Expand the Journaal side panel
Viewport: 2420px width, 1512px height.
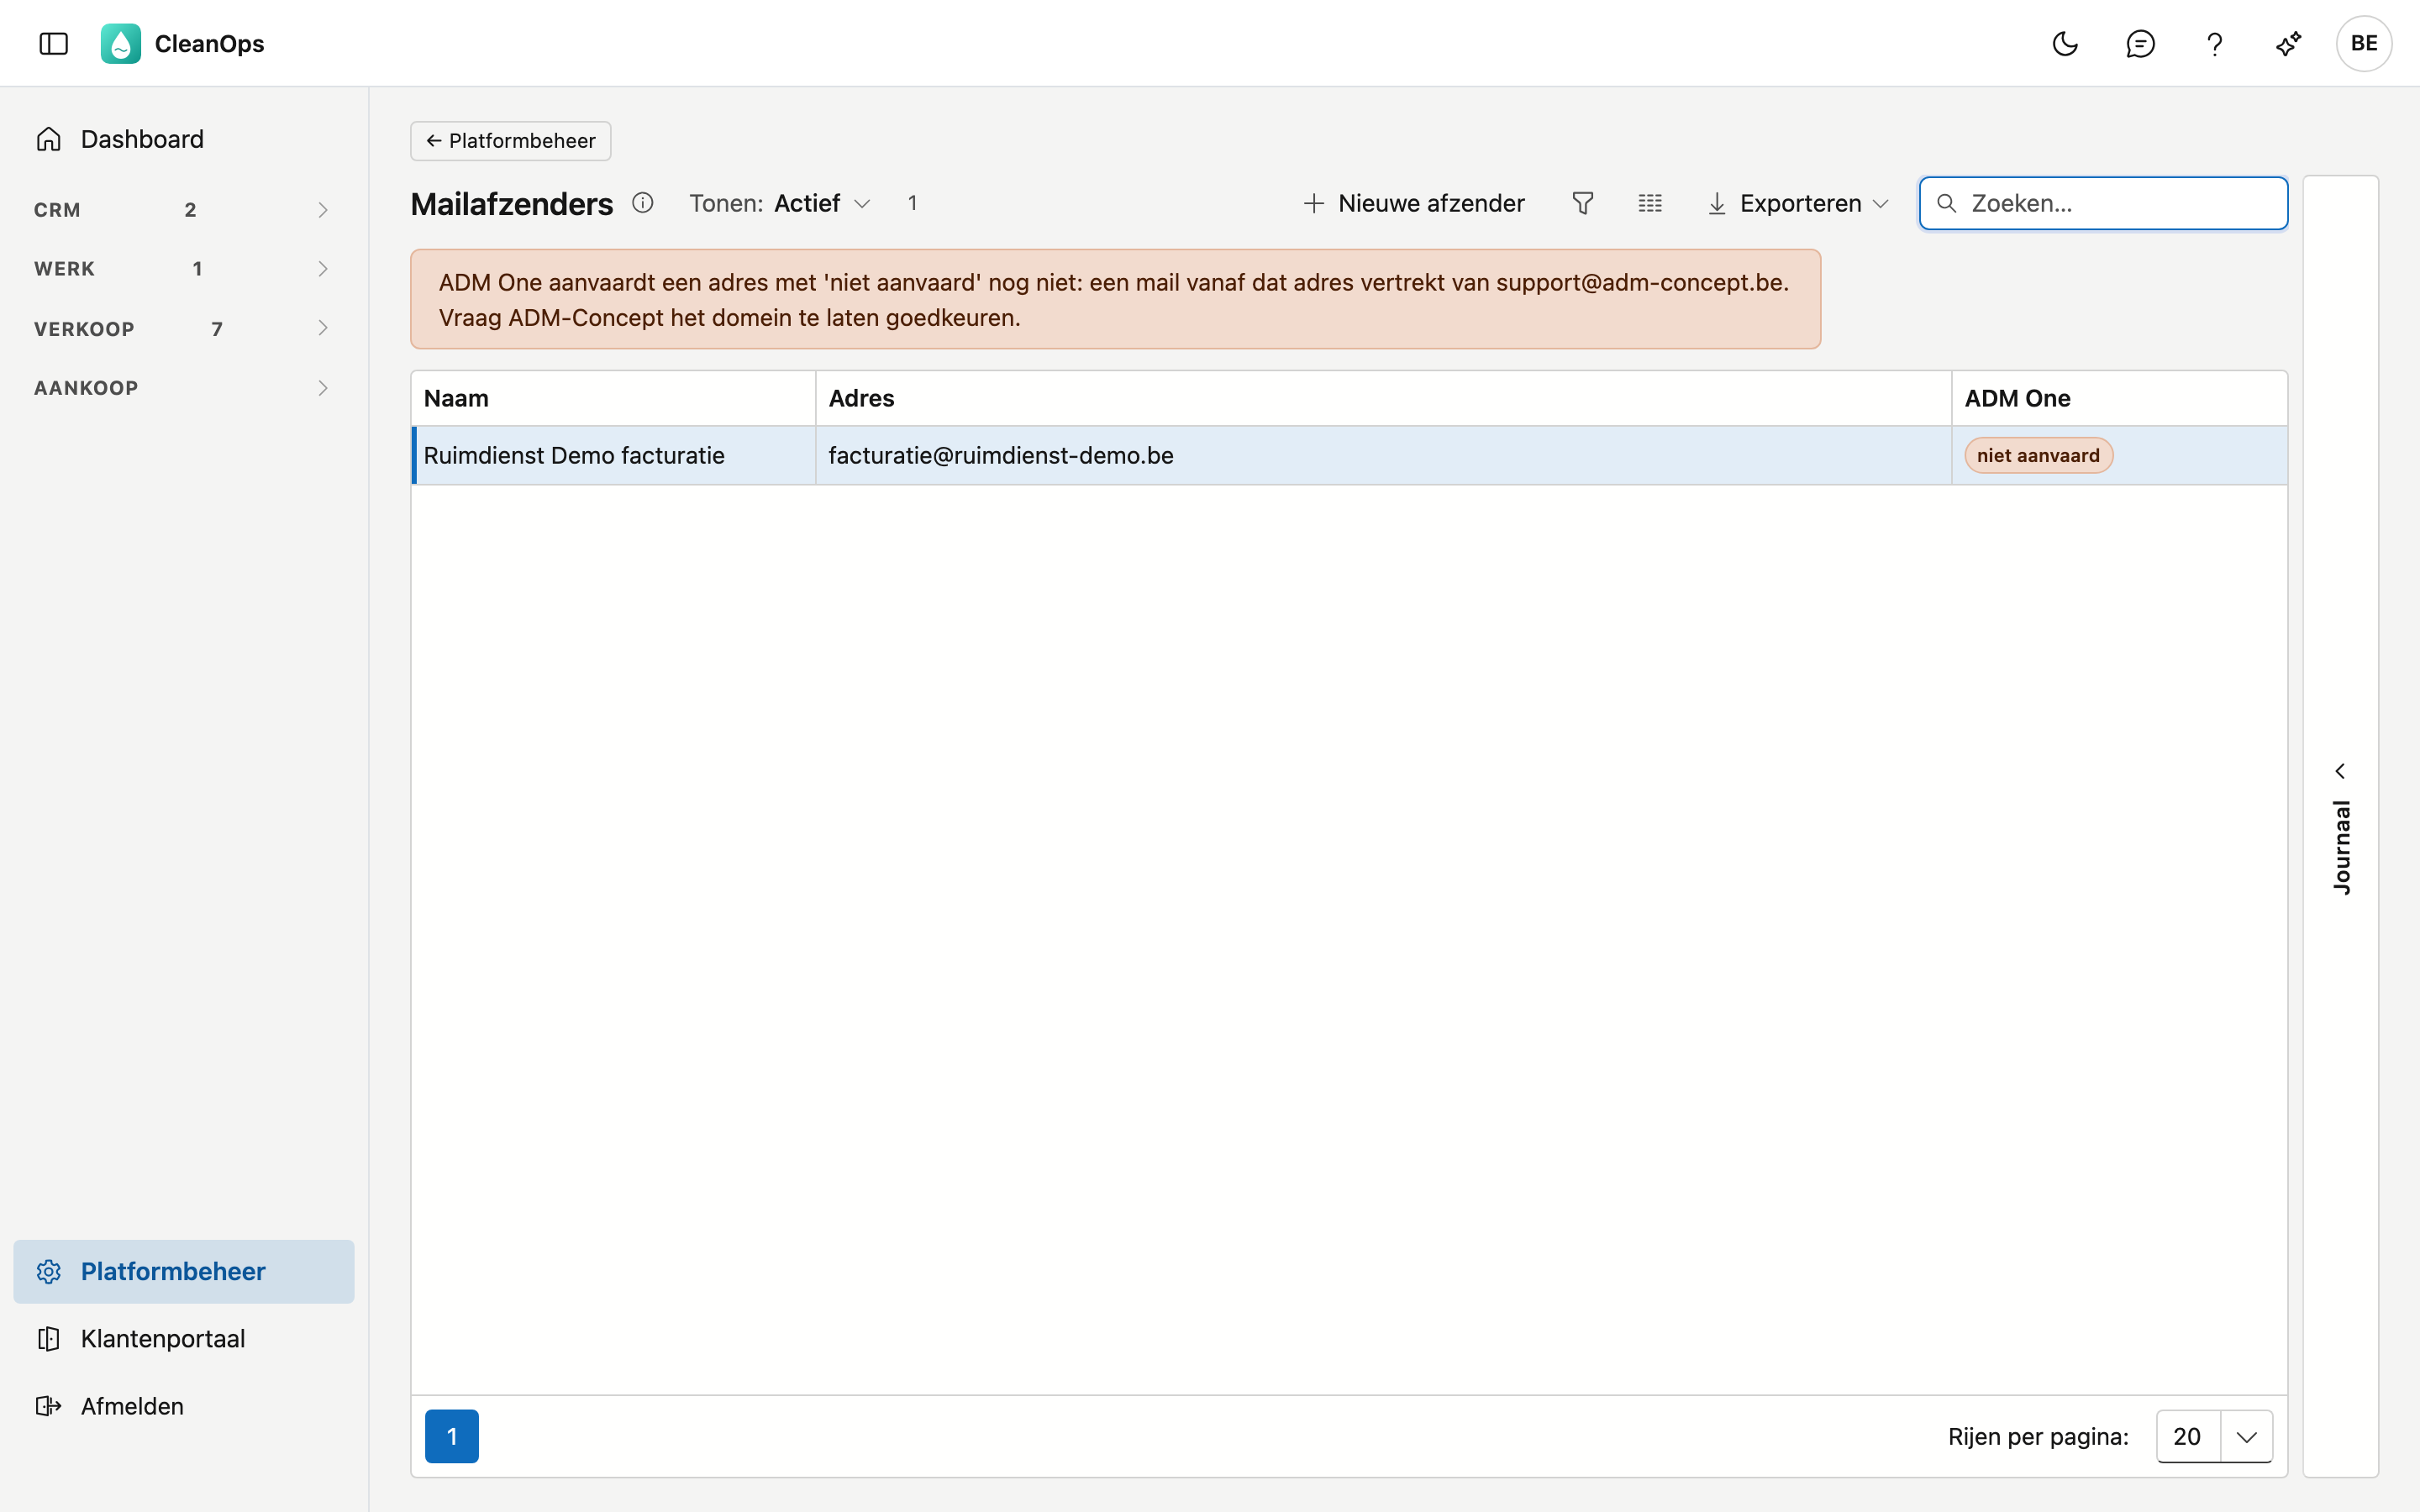[x=2340, y=826]
